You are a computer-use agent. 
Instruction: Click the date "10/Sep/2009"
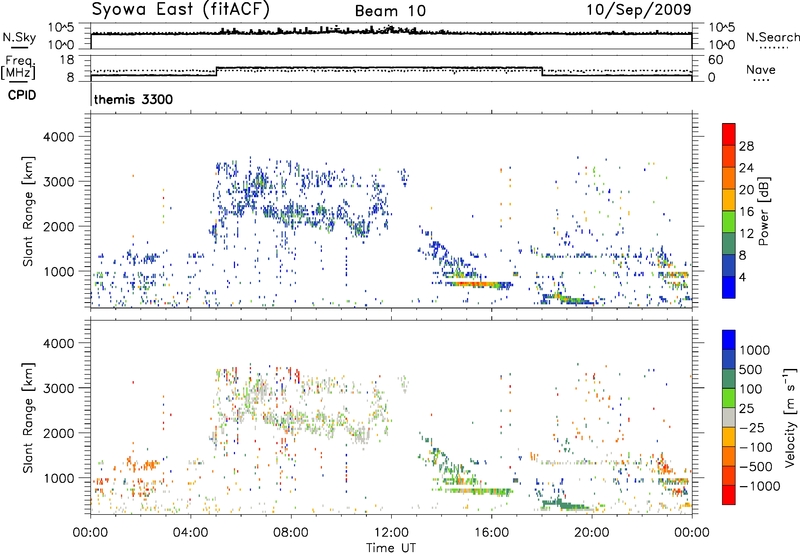point(639,9)
